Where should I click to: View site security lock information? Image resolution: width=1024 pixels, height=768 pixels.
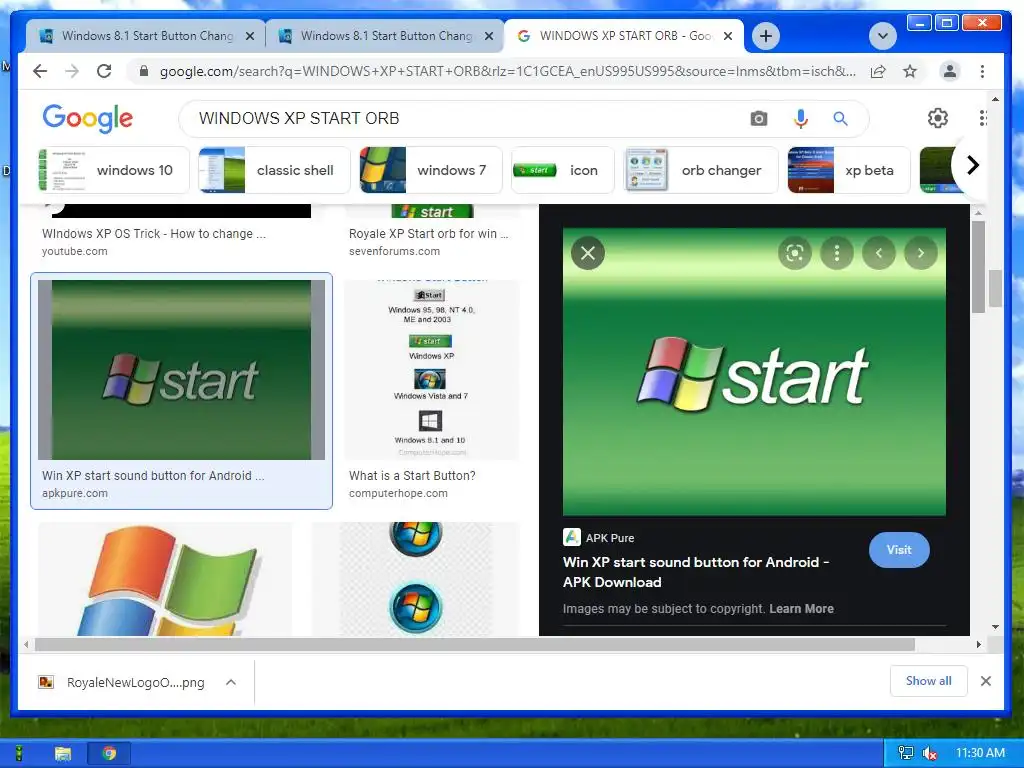[144, 71]
